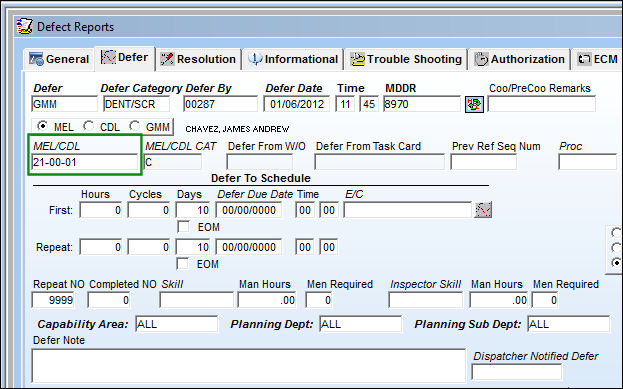
Task: Open the Informational tab
Action: (293, 59)
